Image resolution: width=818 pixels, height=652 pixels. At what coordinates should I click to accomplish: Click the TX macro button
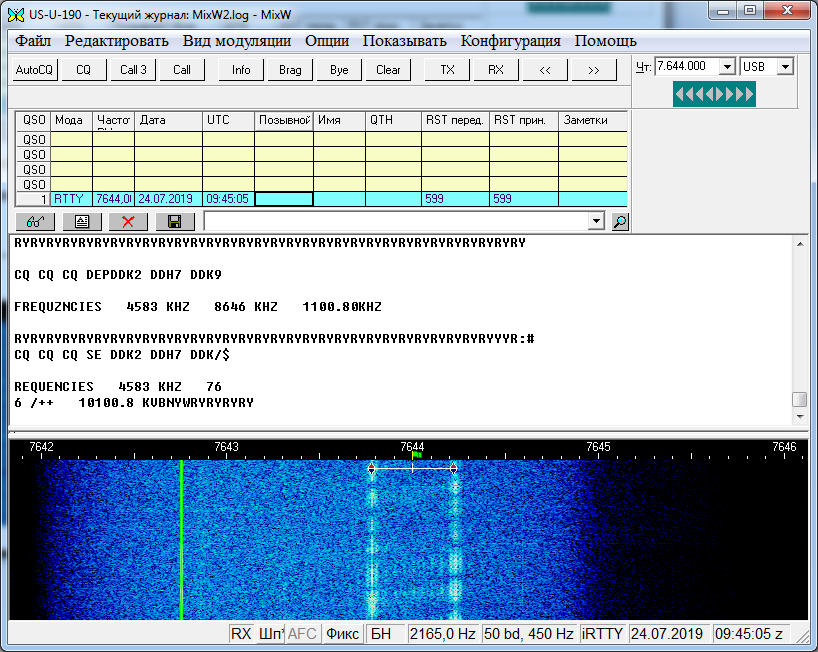pos(448,70)
